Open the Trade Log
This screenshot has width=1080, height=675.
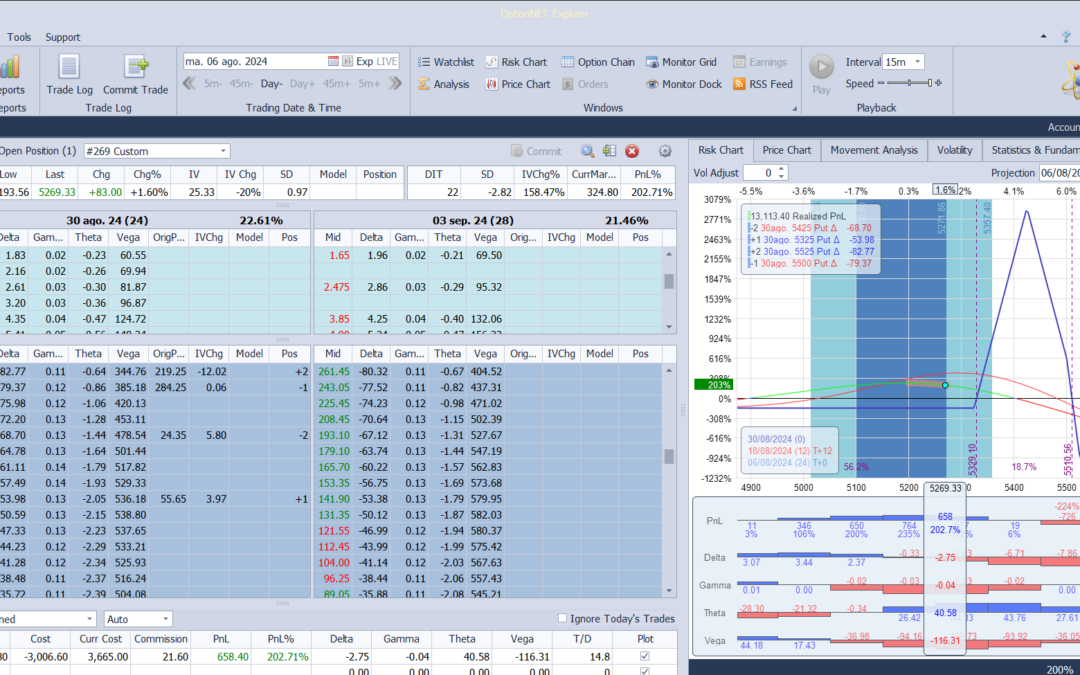click(69, 74)
